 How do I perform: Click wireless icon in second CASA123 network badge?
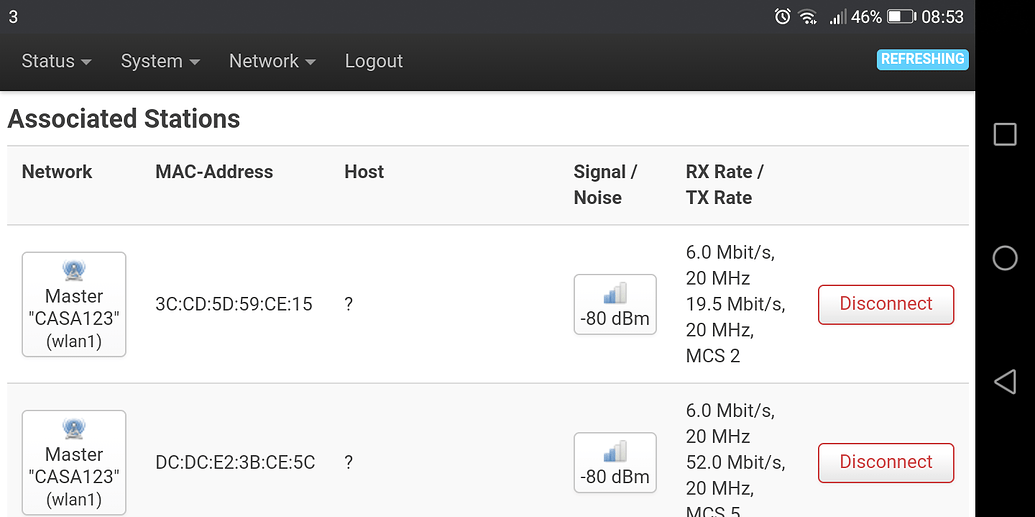coord(74,429)
